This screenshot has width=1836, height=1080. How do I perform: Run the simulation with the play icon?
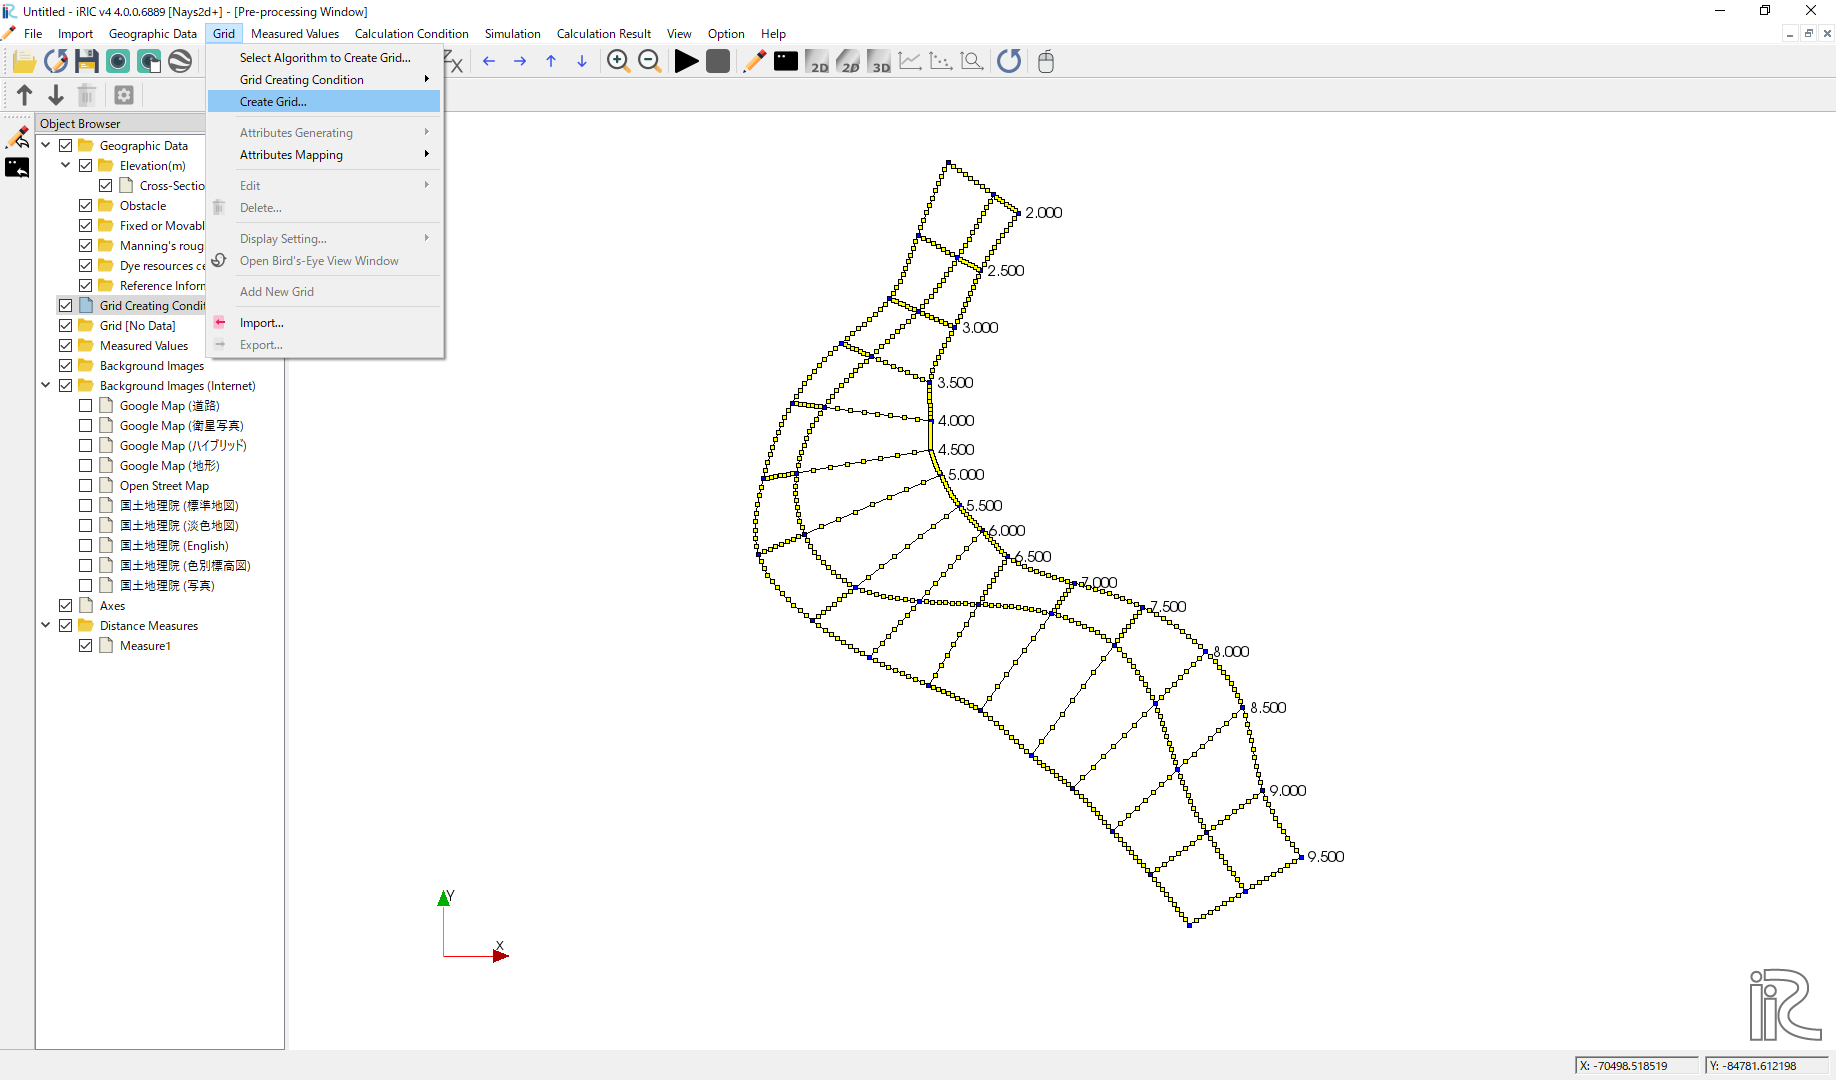686,62
